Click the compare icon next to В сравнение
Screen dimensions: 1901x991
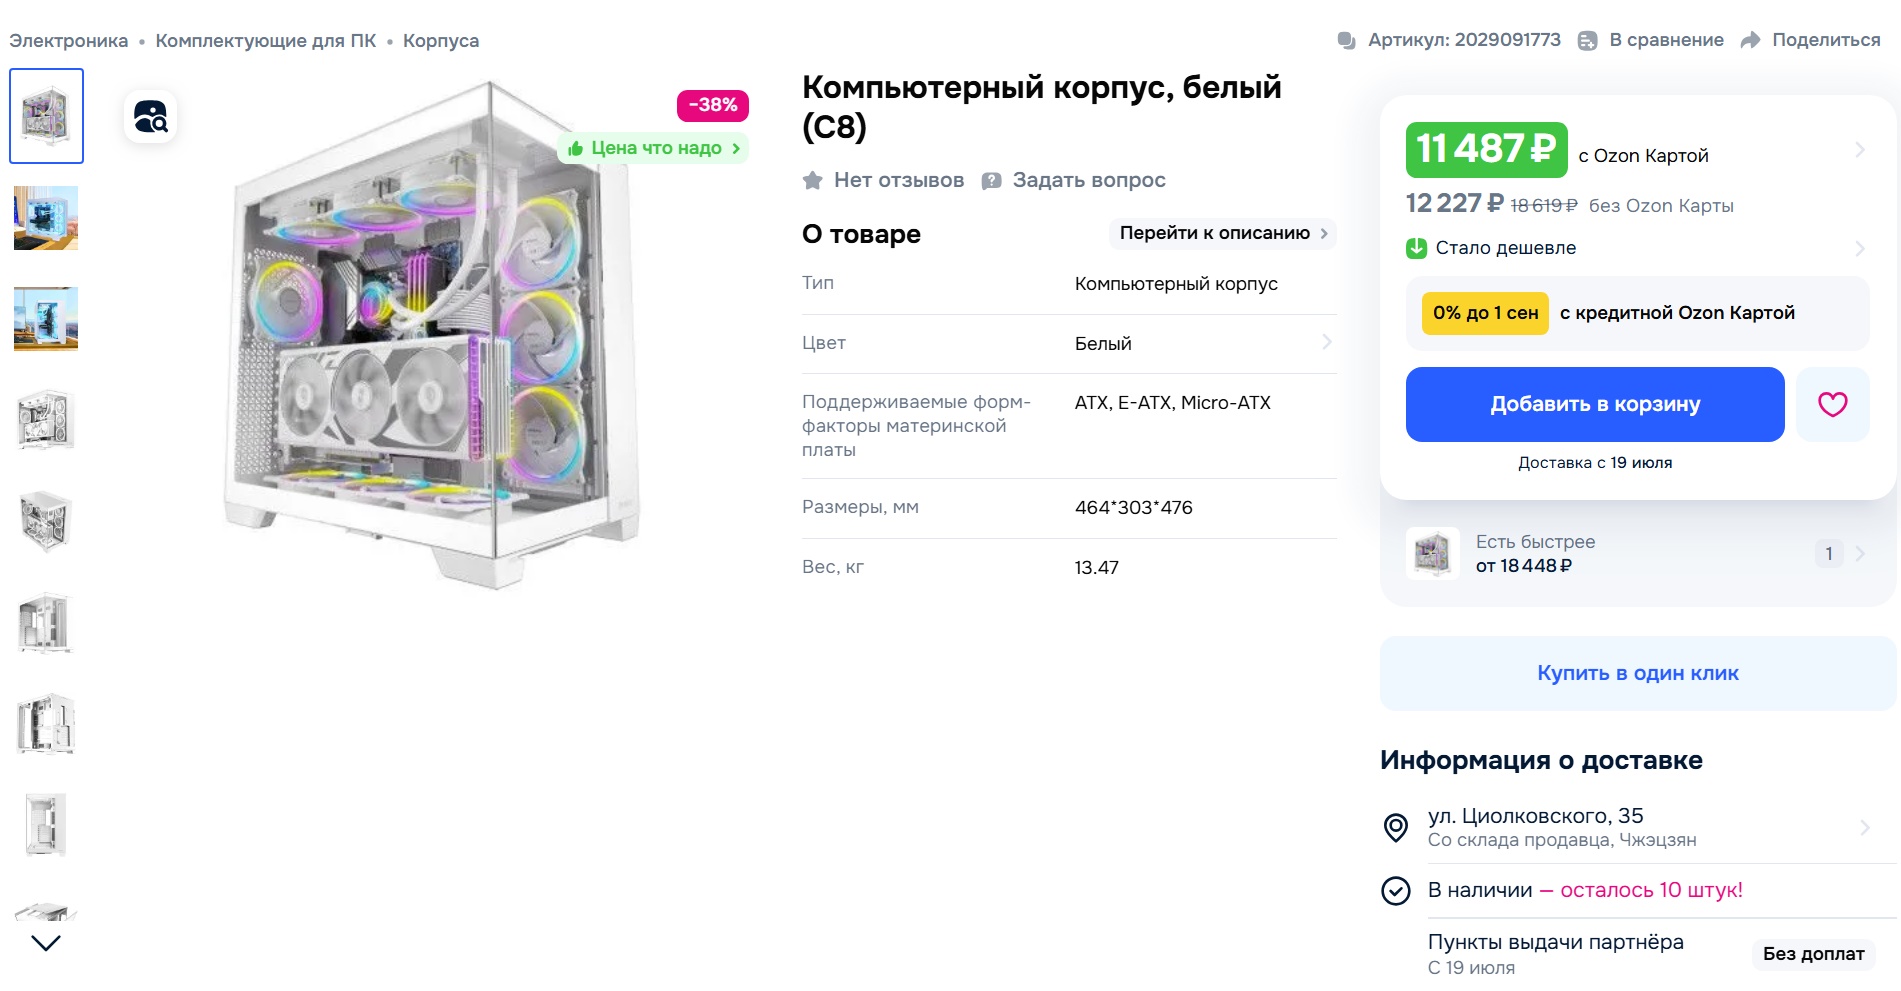1587,41
